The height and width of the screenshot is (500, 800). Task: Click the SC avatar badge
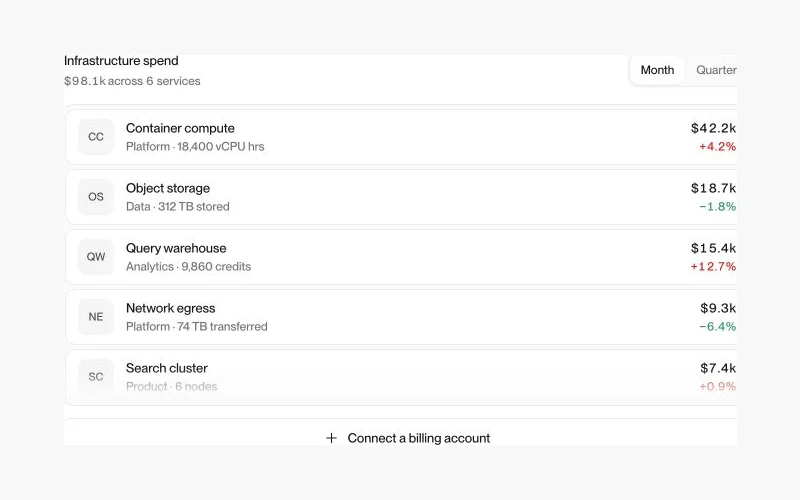click(x=96, y=377)
